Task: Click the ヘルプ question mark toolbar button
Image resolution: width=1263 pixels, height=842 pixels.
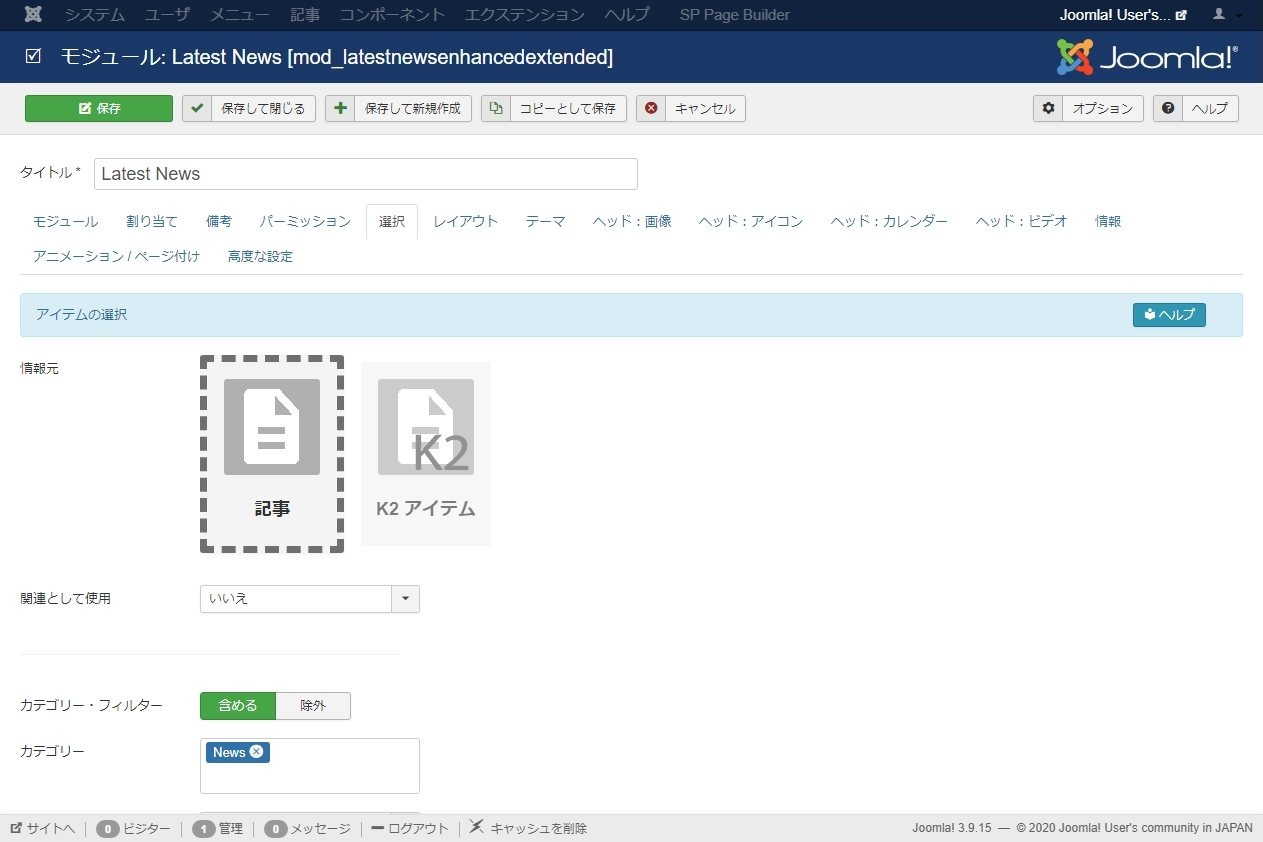Action: click(1196, 108)
